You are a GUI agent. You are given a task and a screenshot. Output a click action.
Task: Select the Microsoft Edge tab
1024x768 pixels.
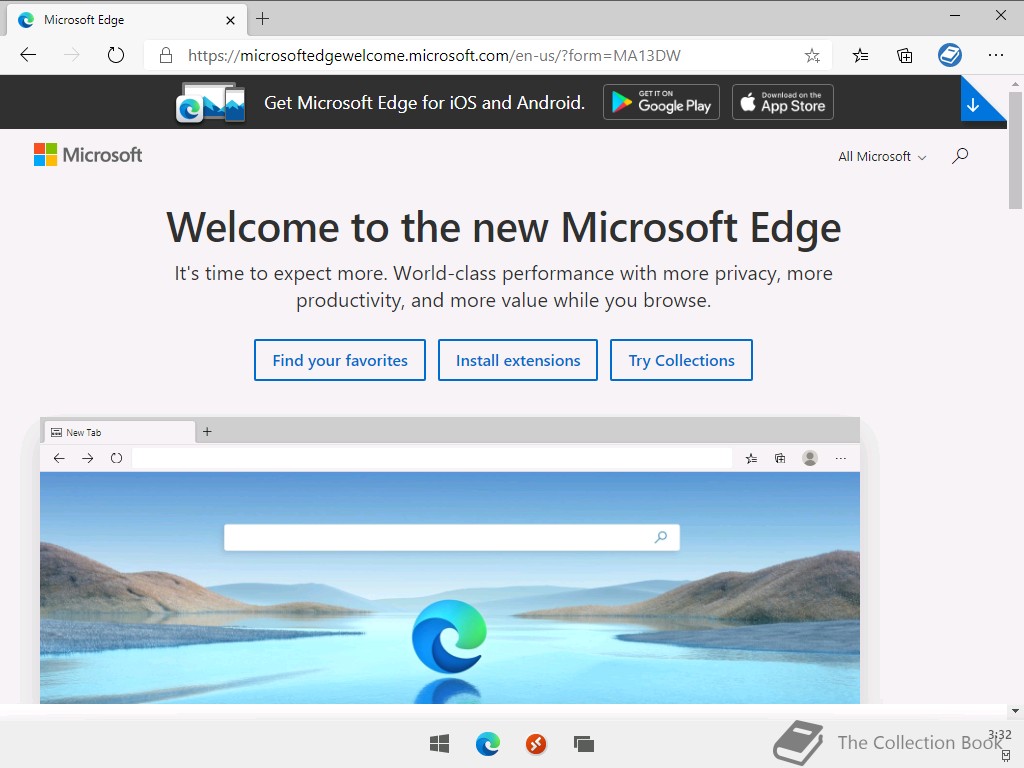pyautogui.click(x=127, y=20)
